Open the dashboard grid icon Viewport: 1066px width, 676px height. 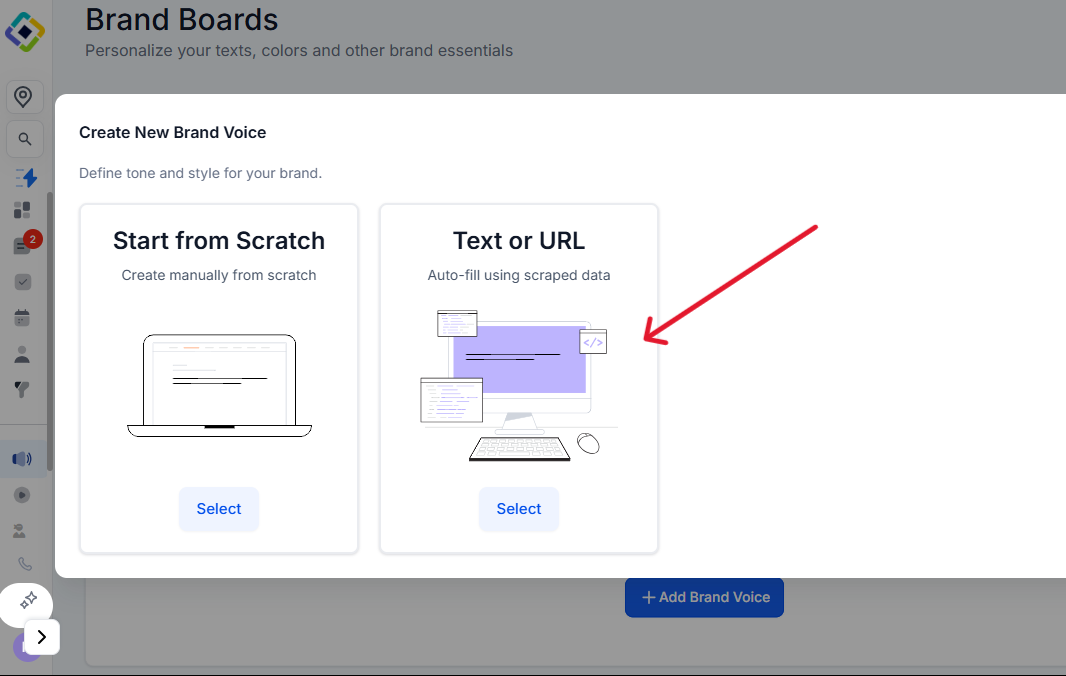22,210
